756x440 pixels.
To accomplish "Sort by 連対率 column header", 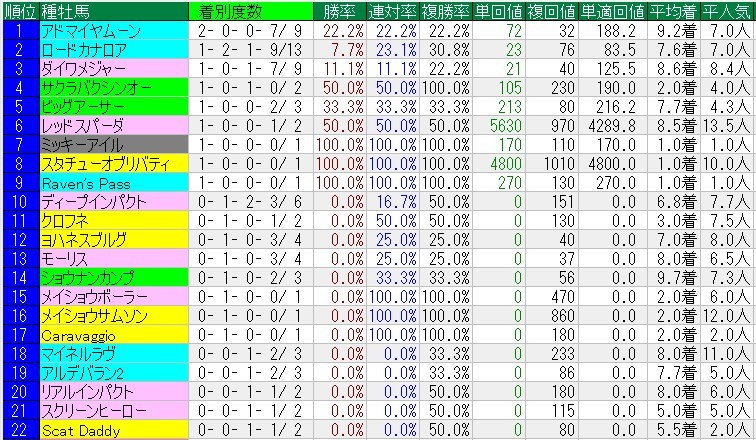I will coord(393,12).
